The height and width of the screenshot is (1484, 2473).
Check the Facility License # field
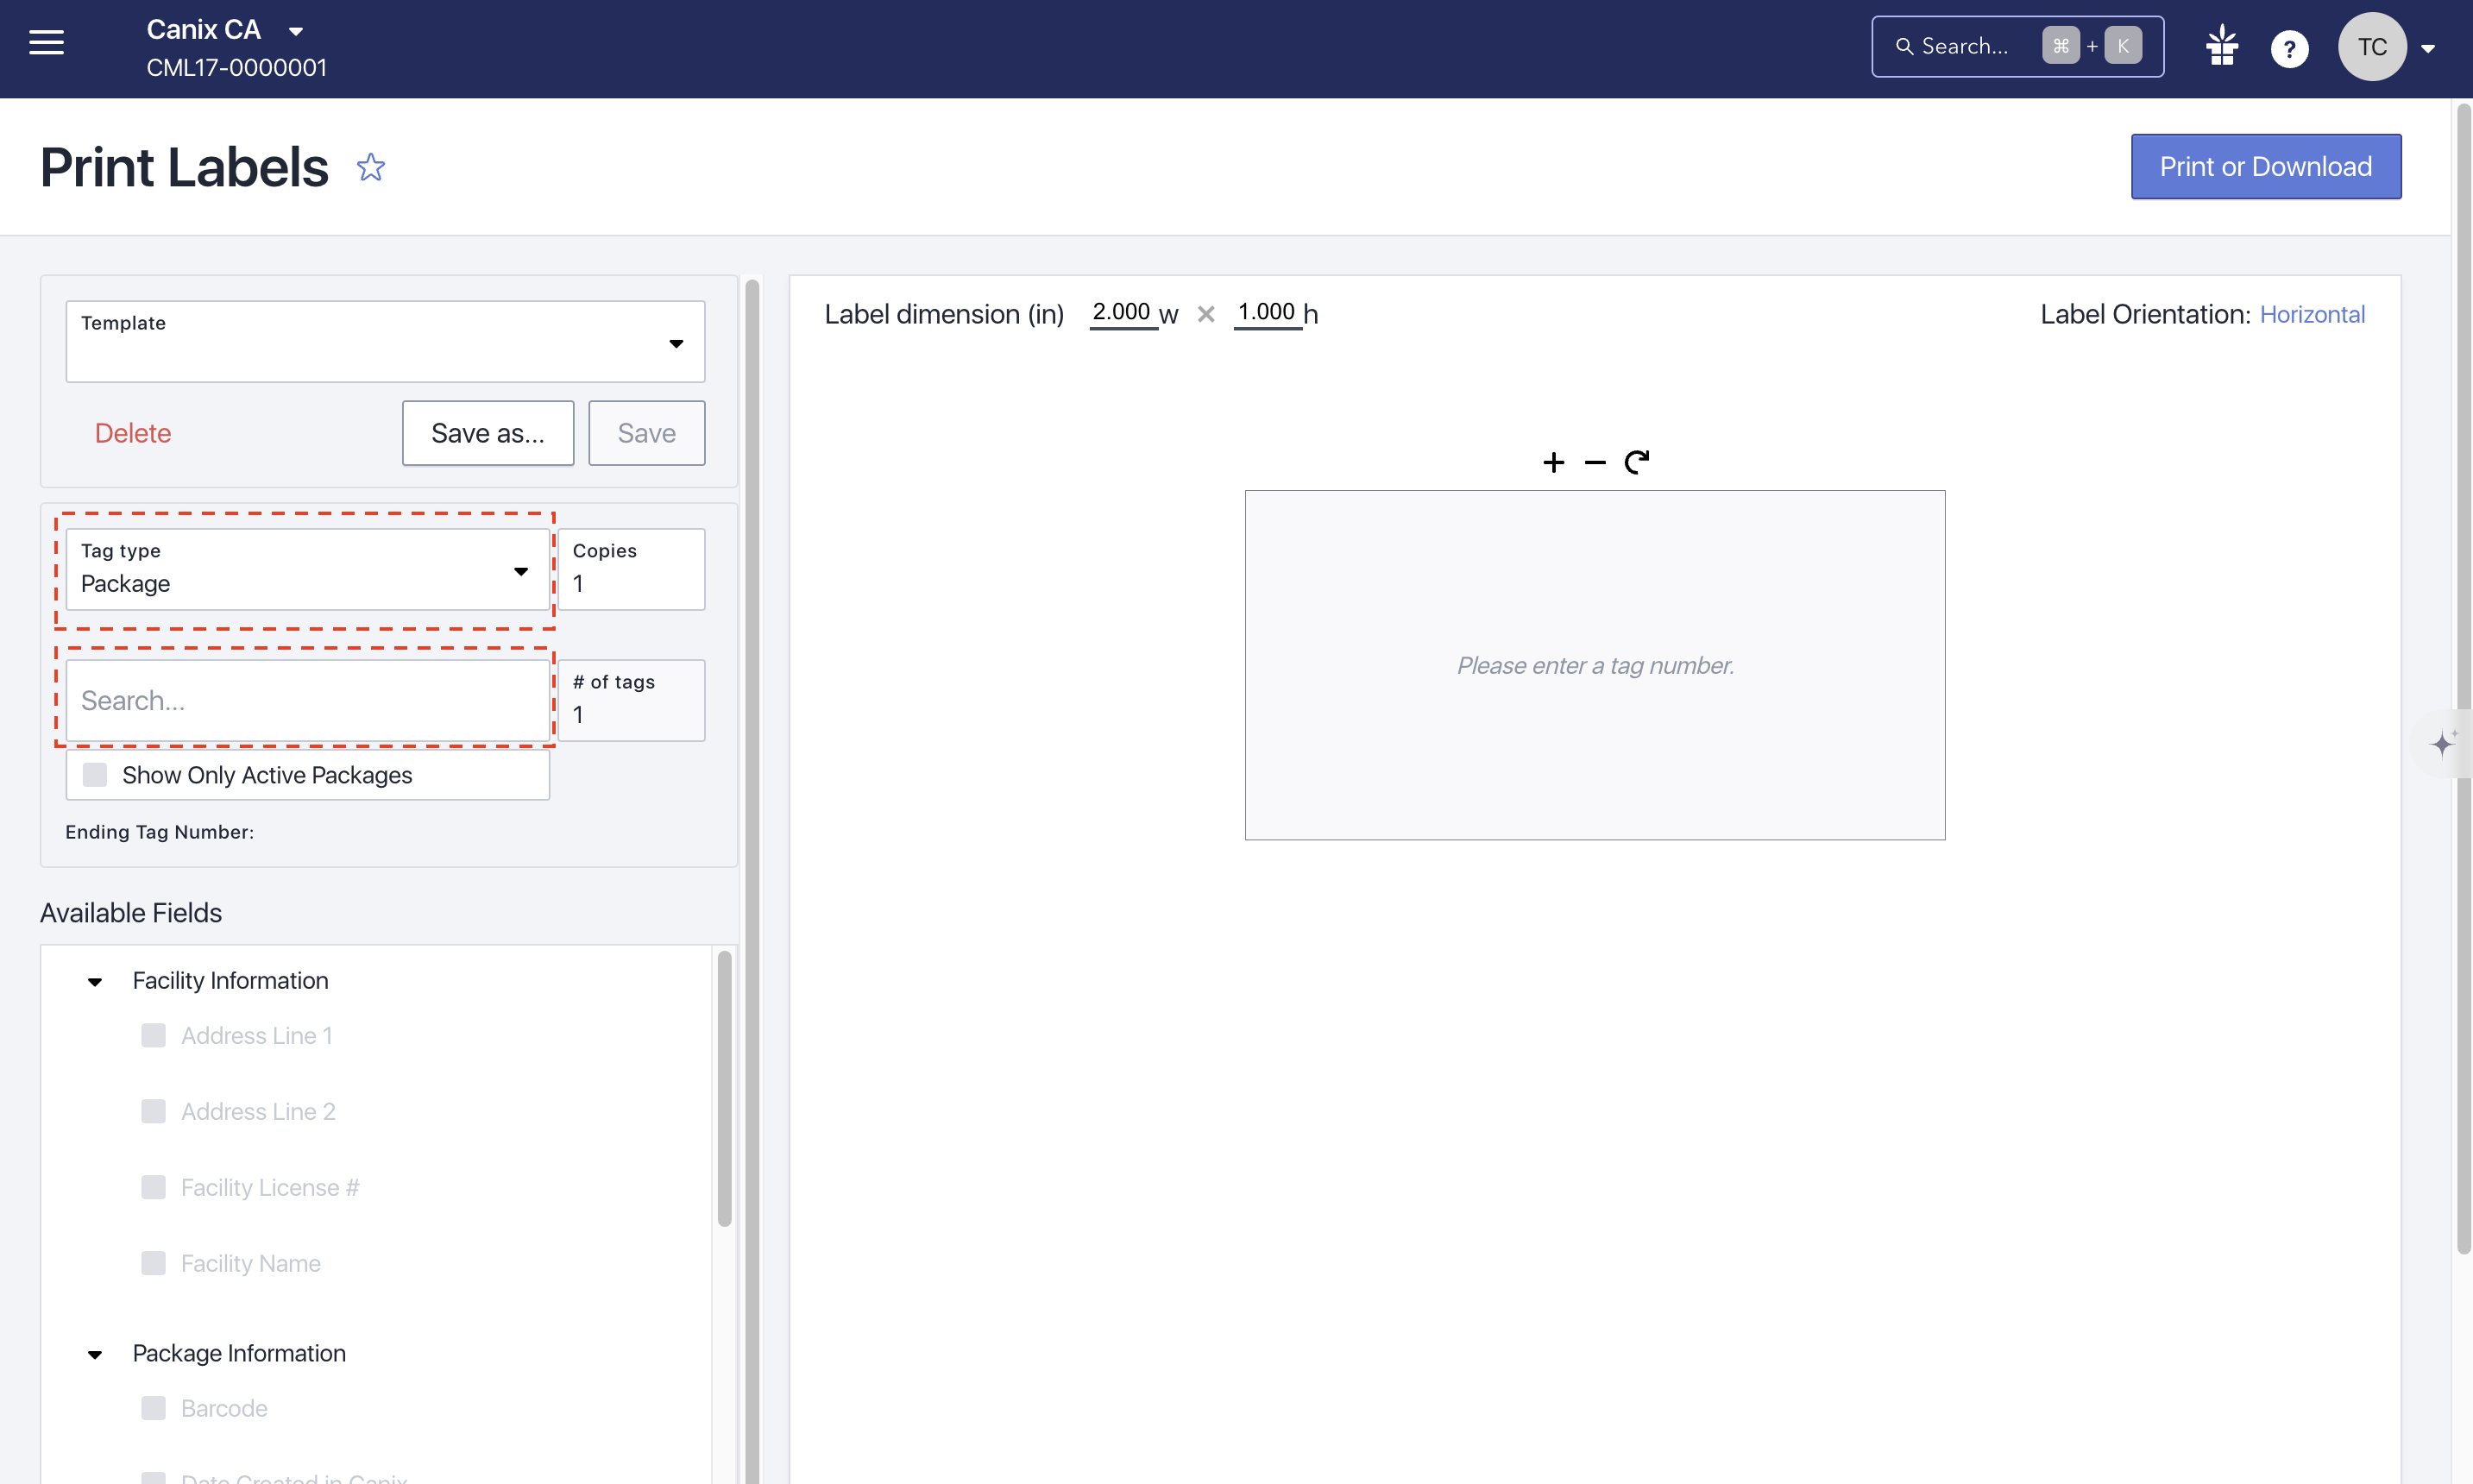pos(153,1187)
